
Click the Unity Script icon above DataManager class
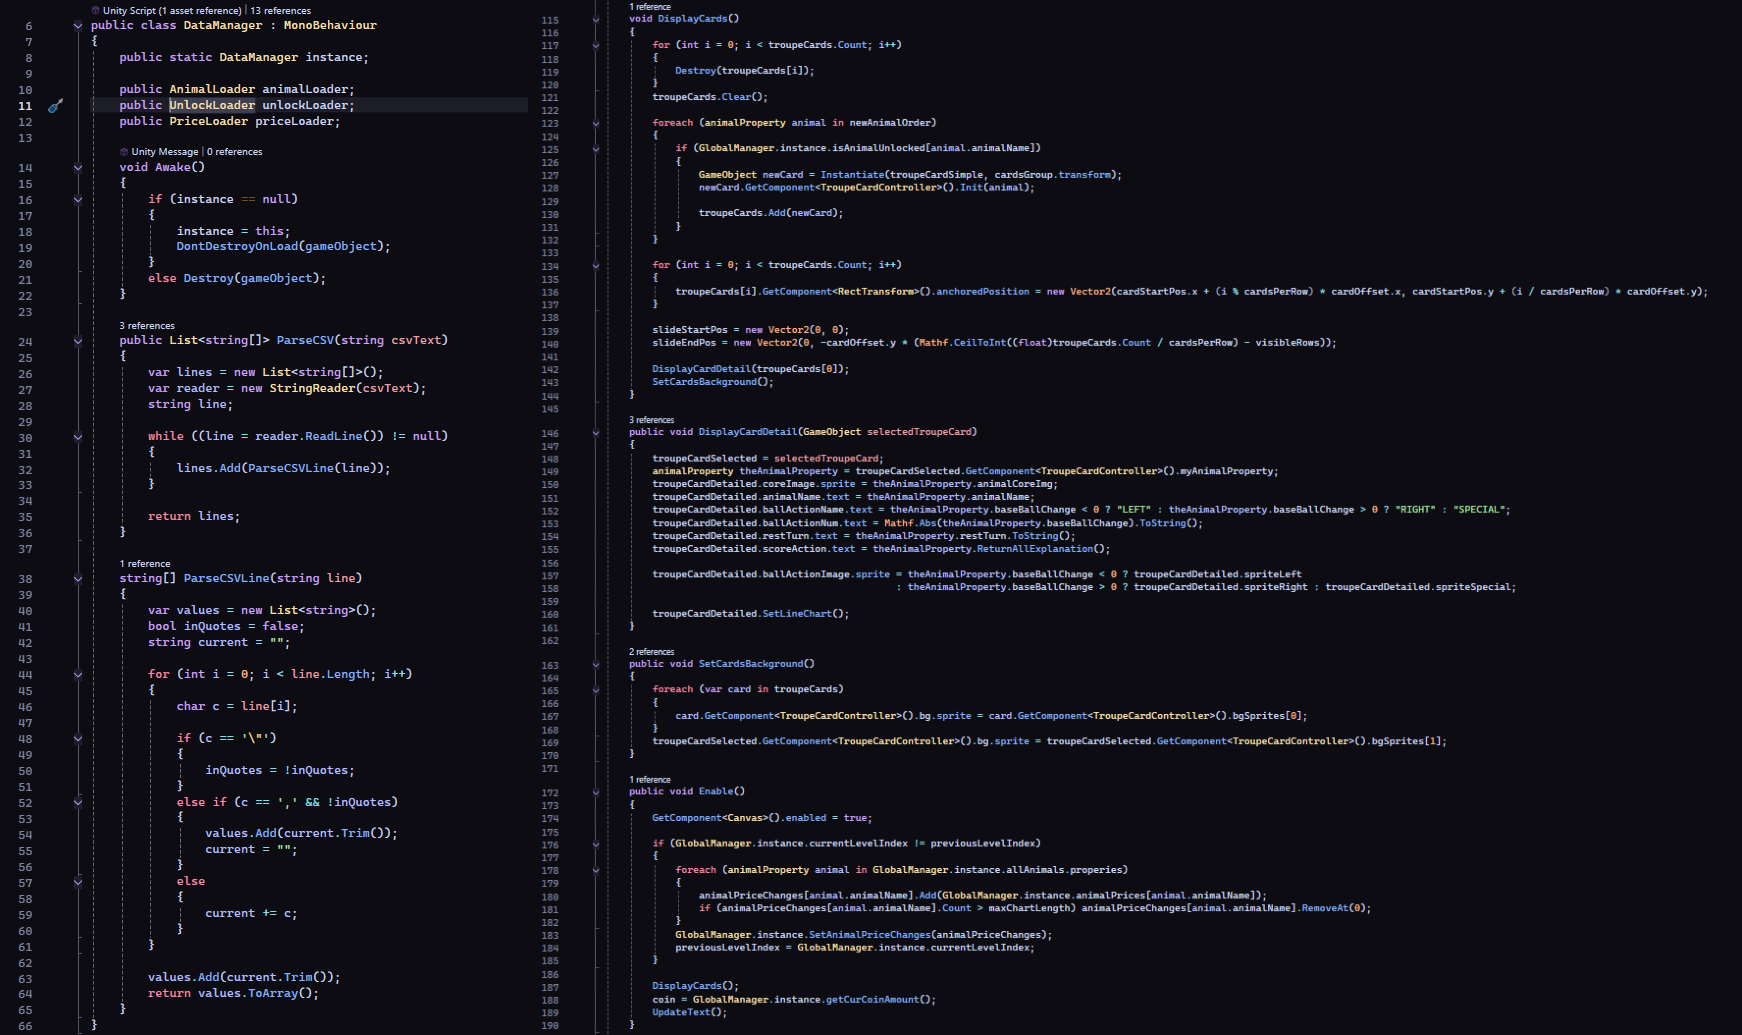[x=96, y=11]
